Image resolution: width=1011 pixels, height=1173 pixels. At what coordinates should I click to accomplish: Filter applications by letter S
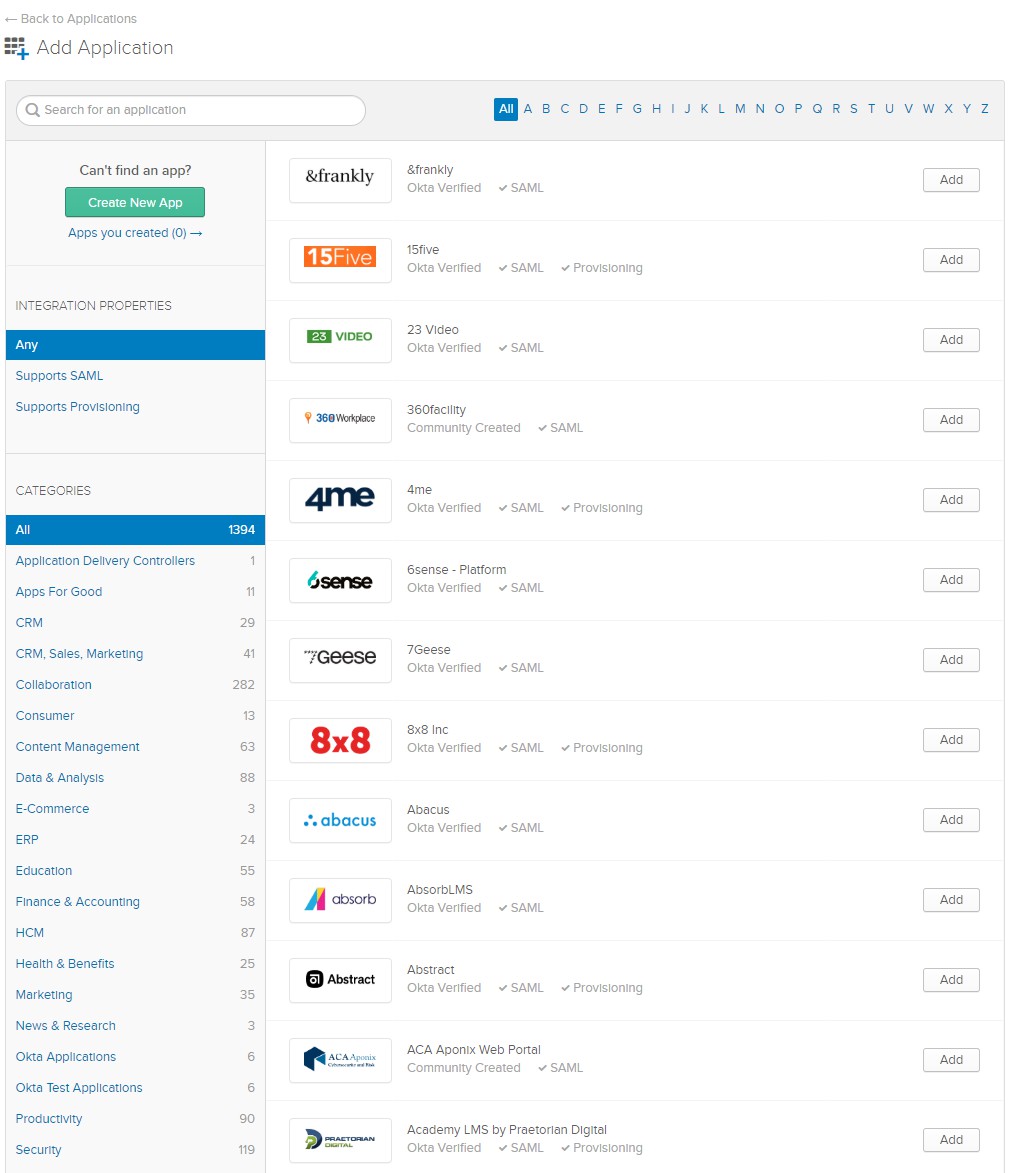tap(854, 109)
